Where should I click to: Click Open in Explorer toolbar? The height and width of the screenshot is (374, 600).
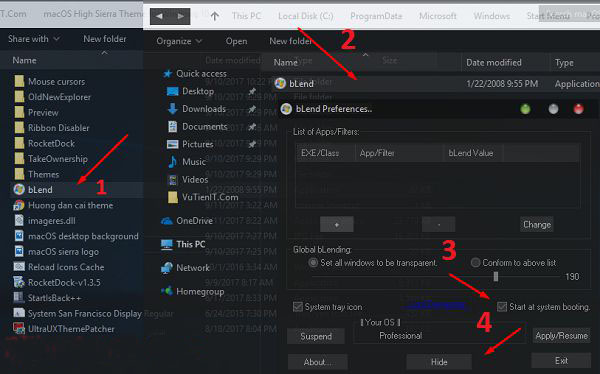coord(236,41)
